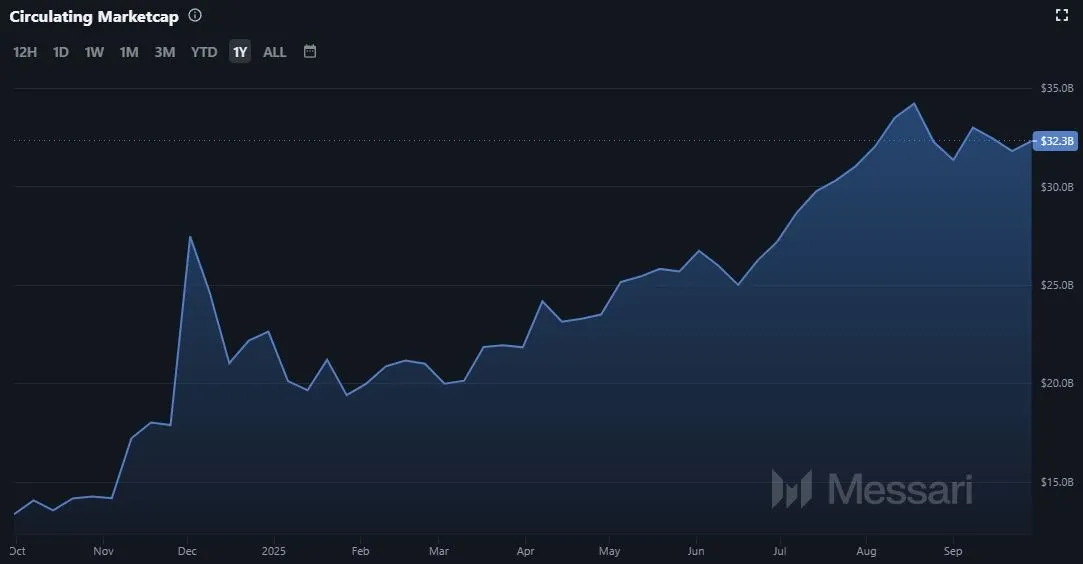
Task: Click the $32.3B current value label
Action: click(1057, 141)
